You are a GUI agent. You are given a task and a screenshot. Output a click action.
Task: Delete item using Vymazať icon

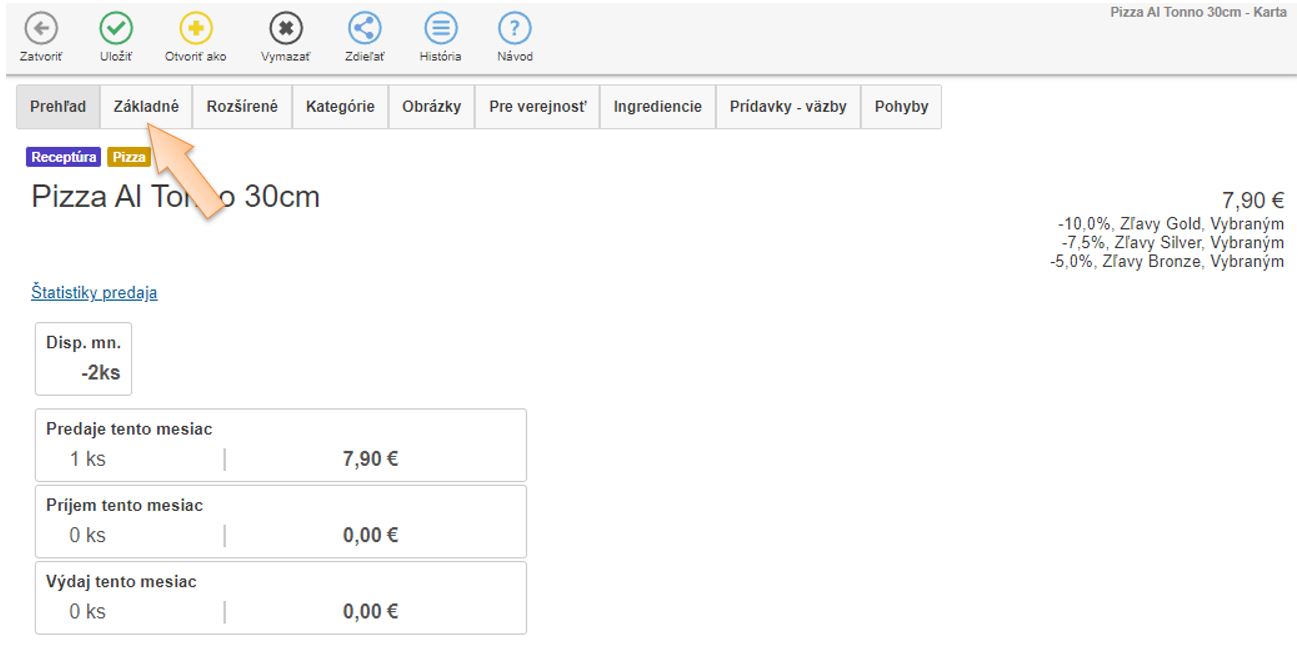[x=285, y=30]
